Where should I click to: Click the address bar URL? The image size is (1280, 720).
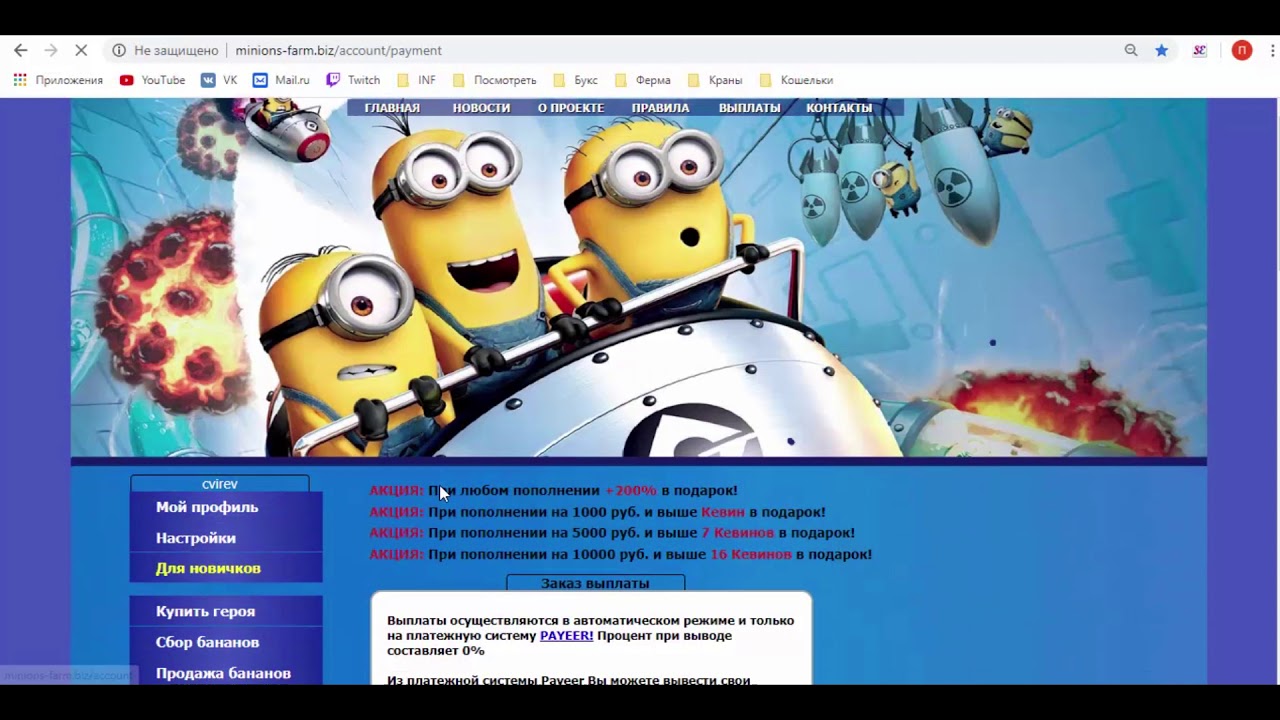(338, 50)
